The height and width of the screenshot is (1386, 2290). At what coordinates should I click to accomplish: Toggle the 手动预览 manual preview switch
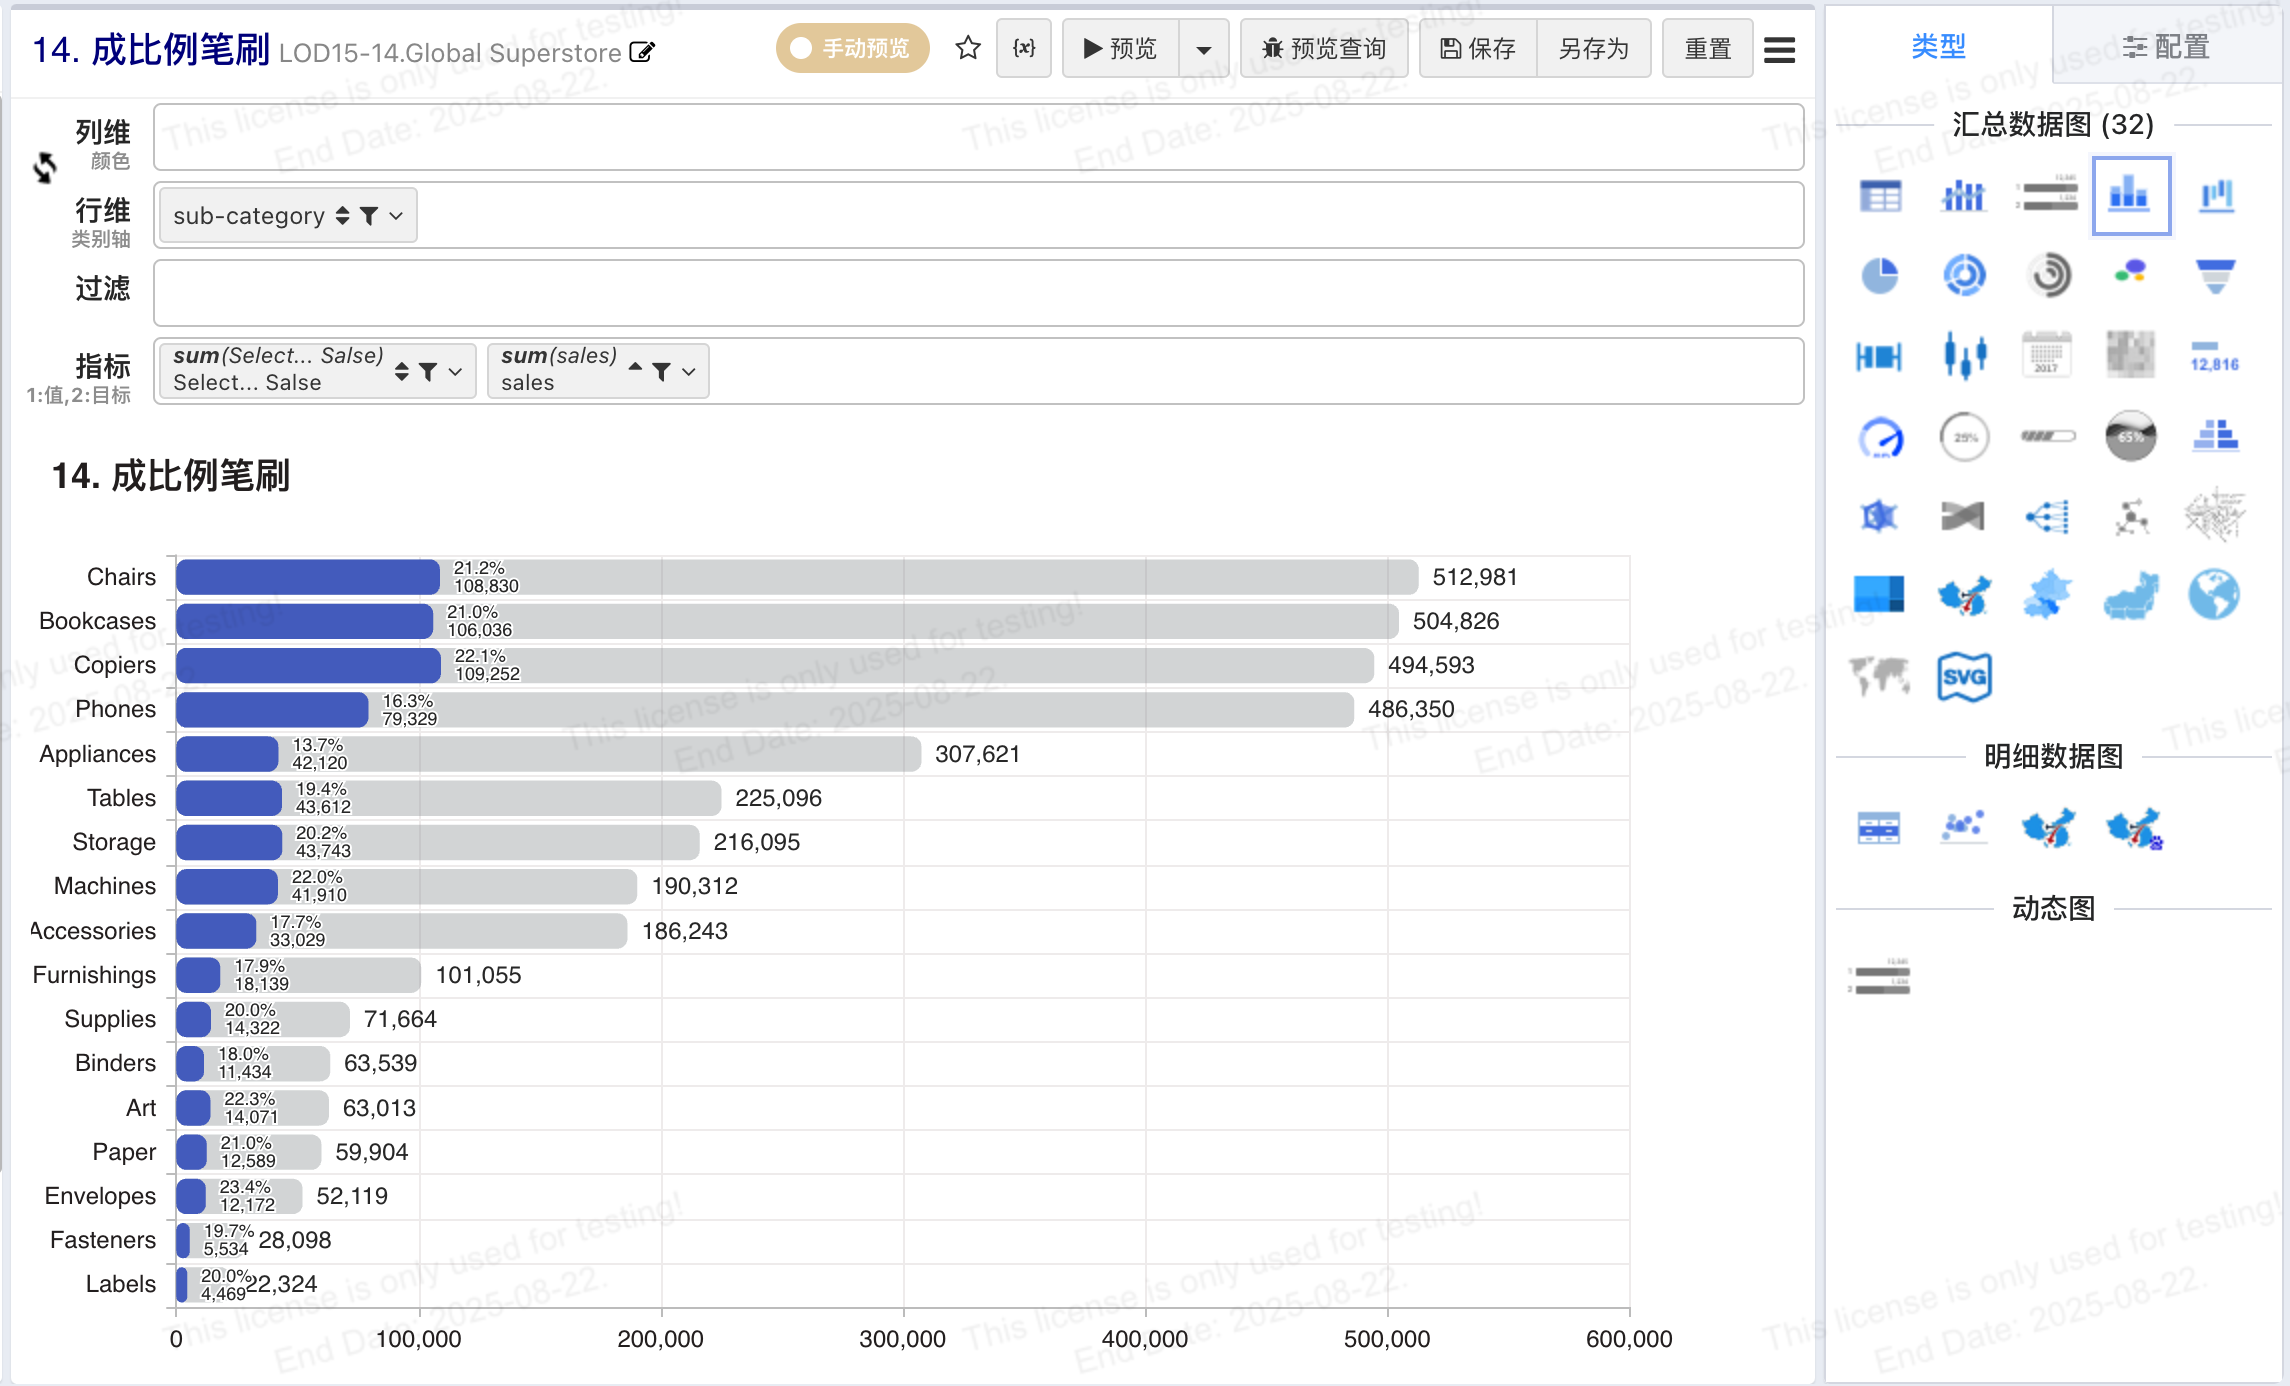852,48
